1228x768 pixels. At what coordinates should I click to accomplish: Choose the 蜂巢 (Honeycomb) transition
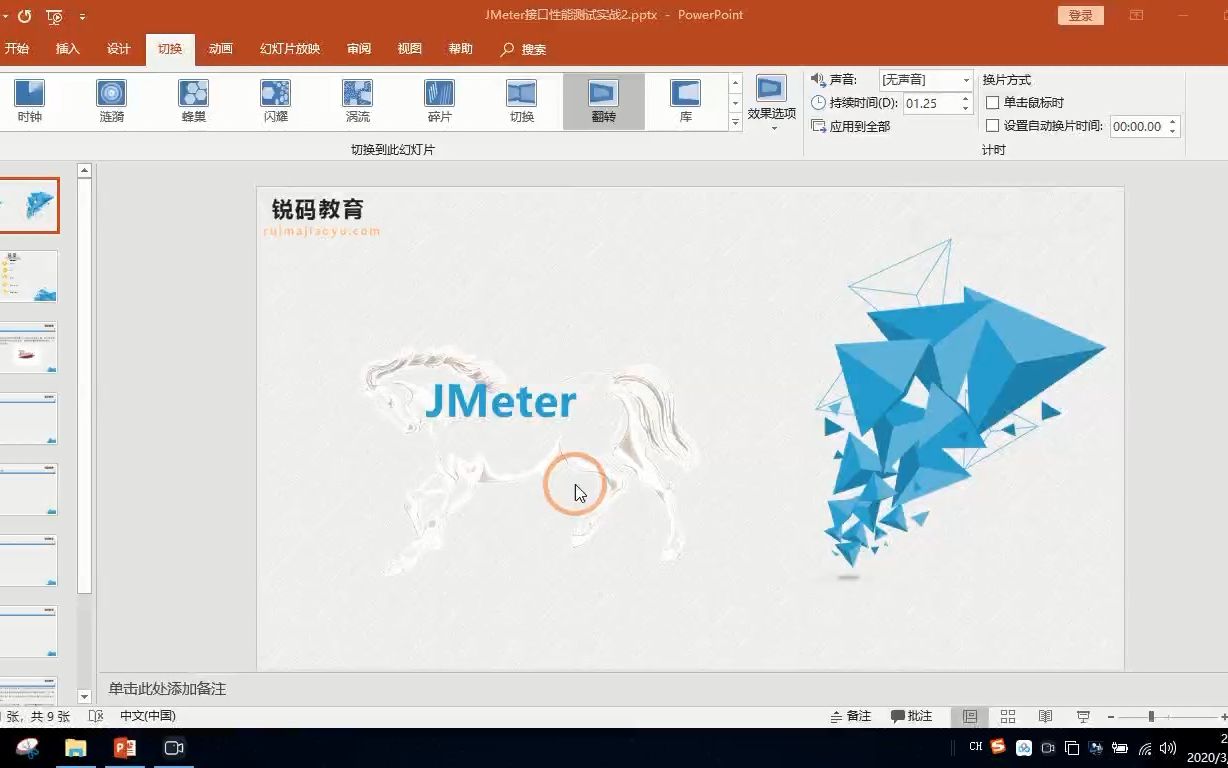192,100
